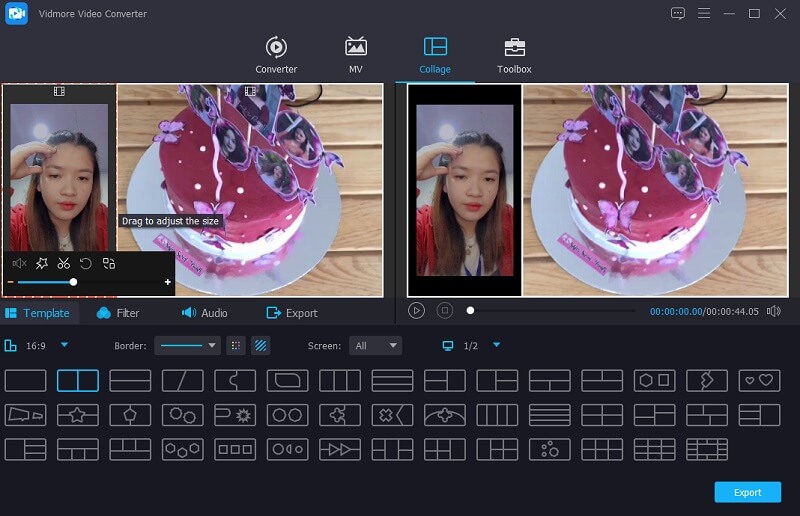The image size is (800, 516).
Task: Switch to the Filter tab
Action: [x=118, y=313]
